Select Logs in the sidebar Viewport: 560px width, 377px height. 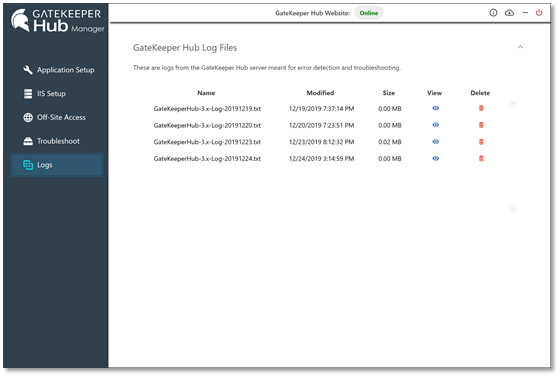[x=57, y=165]
